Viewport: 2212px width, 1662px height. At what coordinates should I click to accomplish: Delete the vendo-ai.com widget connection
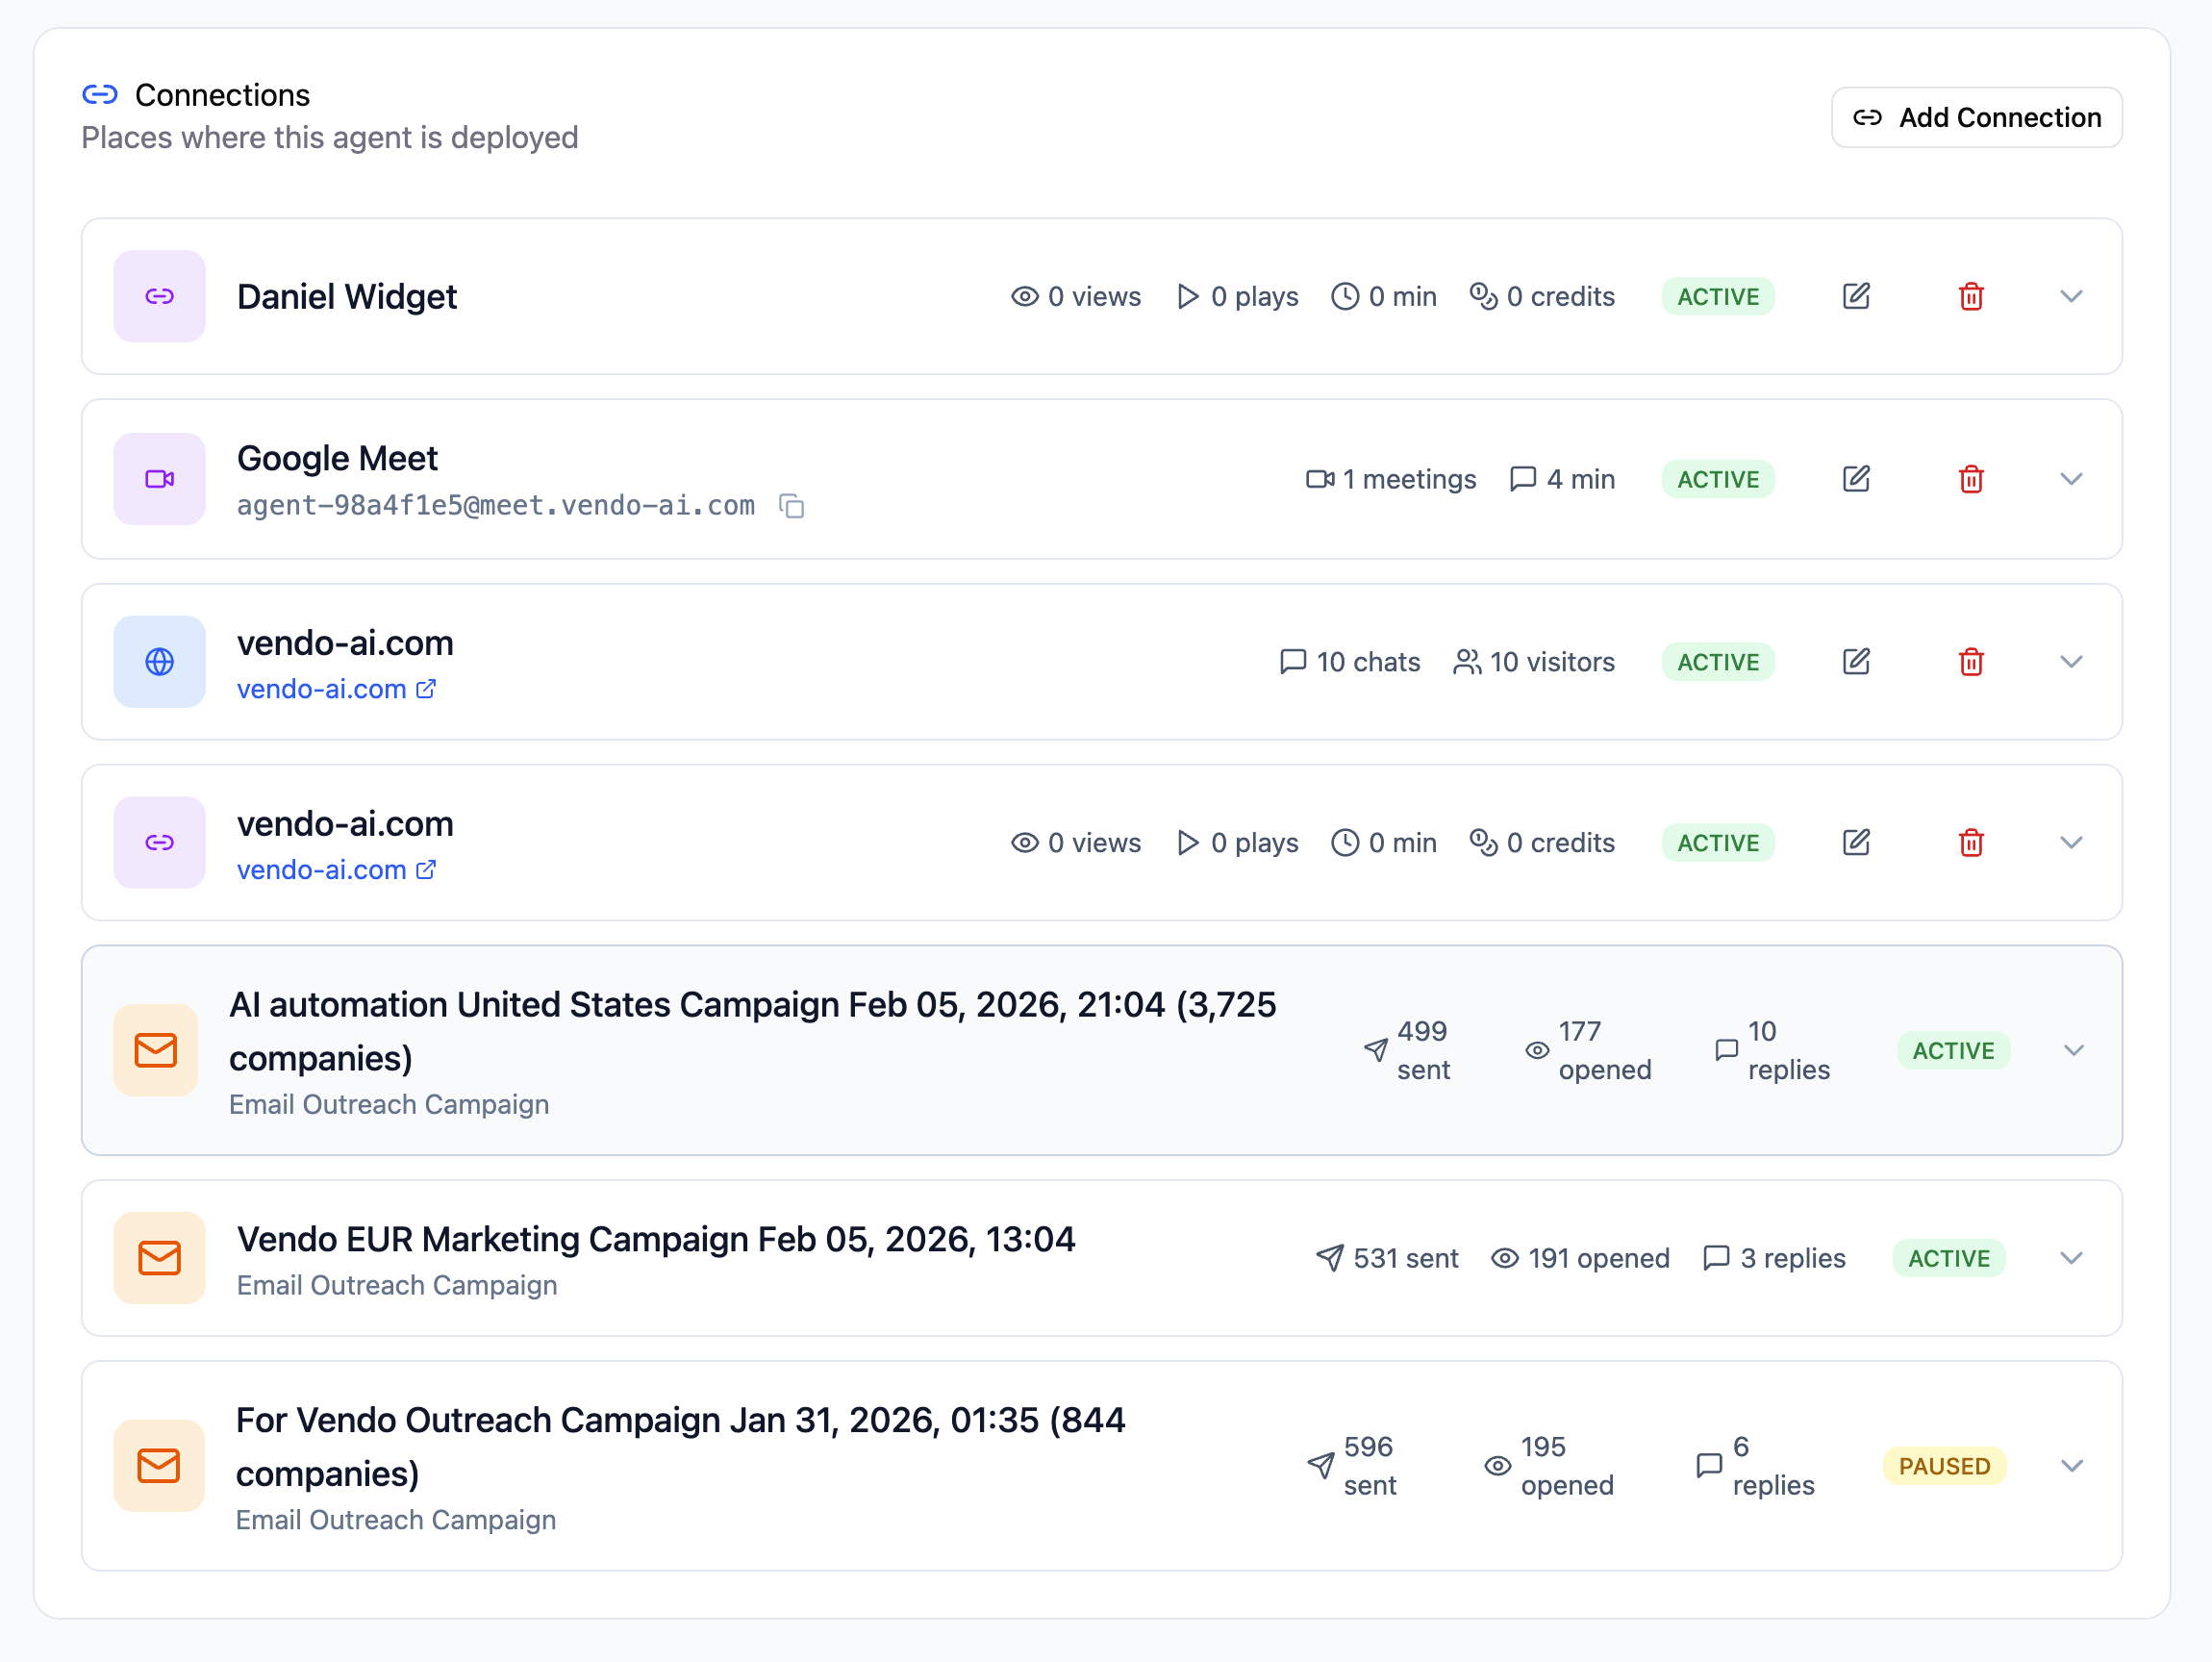point(1971,842)
